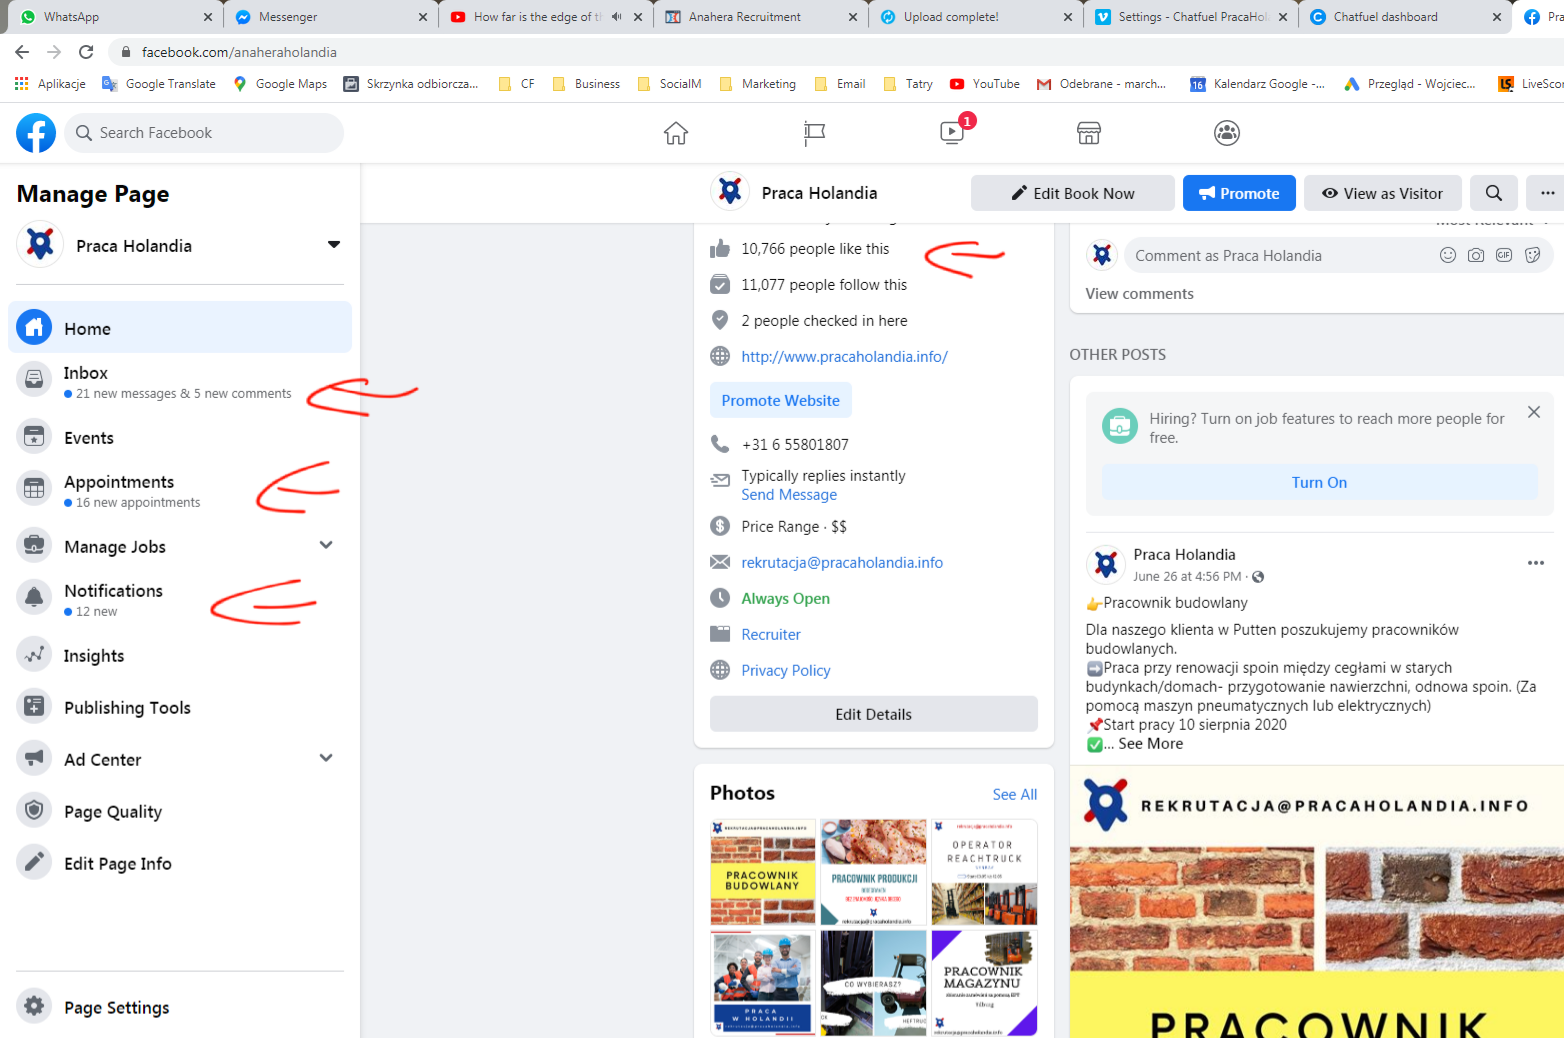Click the Recruiter category link

(771, 634)
